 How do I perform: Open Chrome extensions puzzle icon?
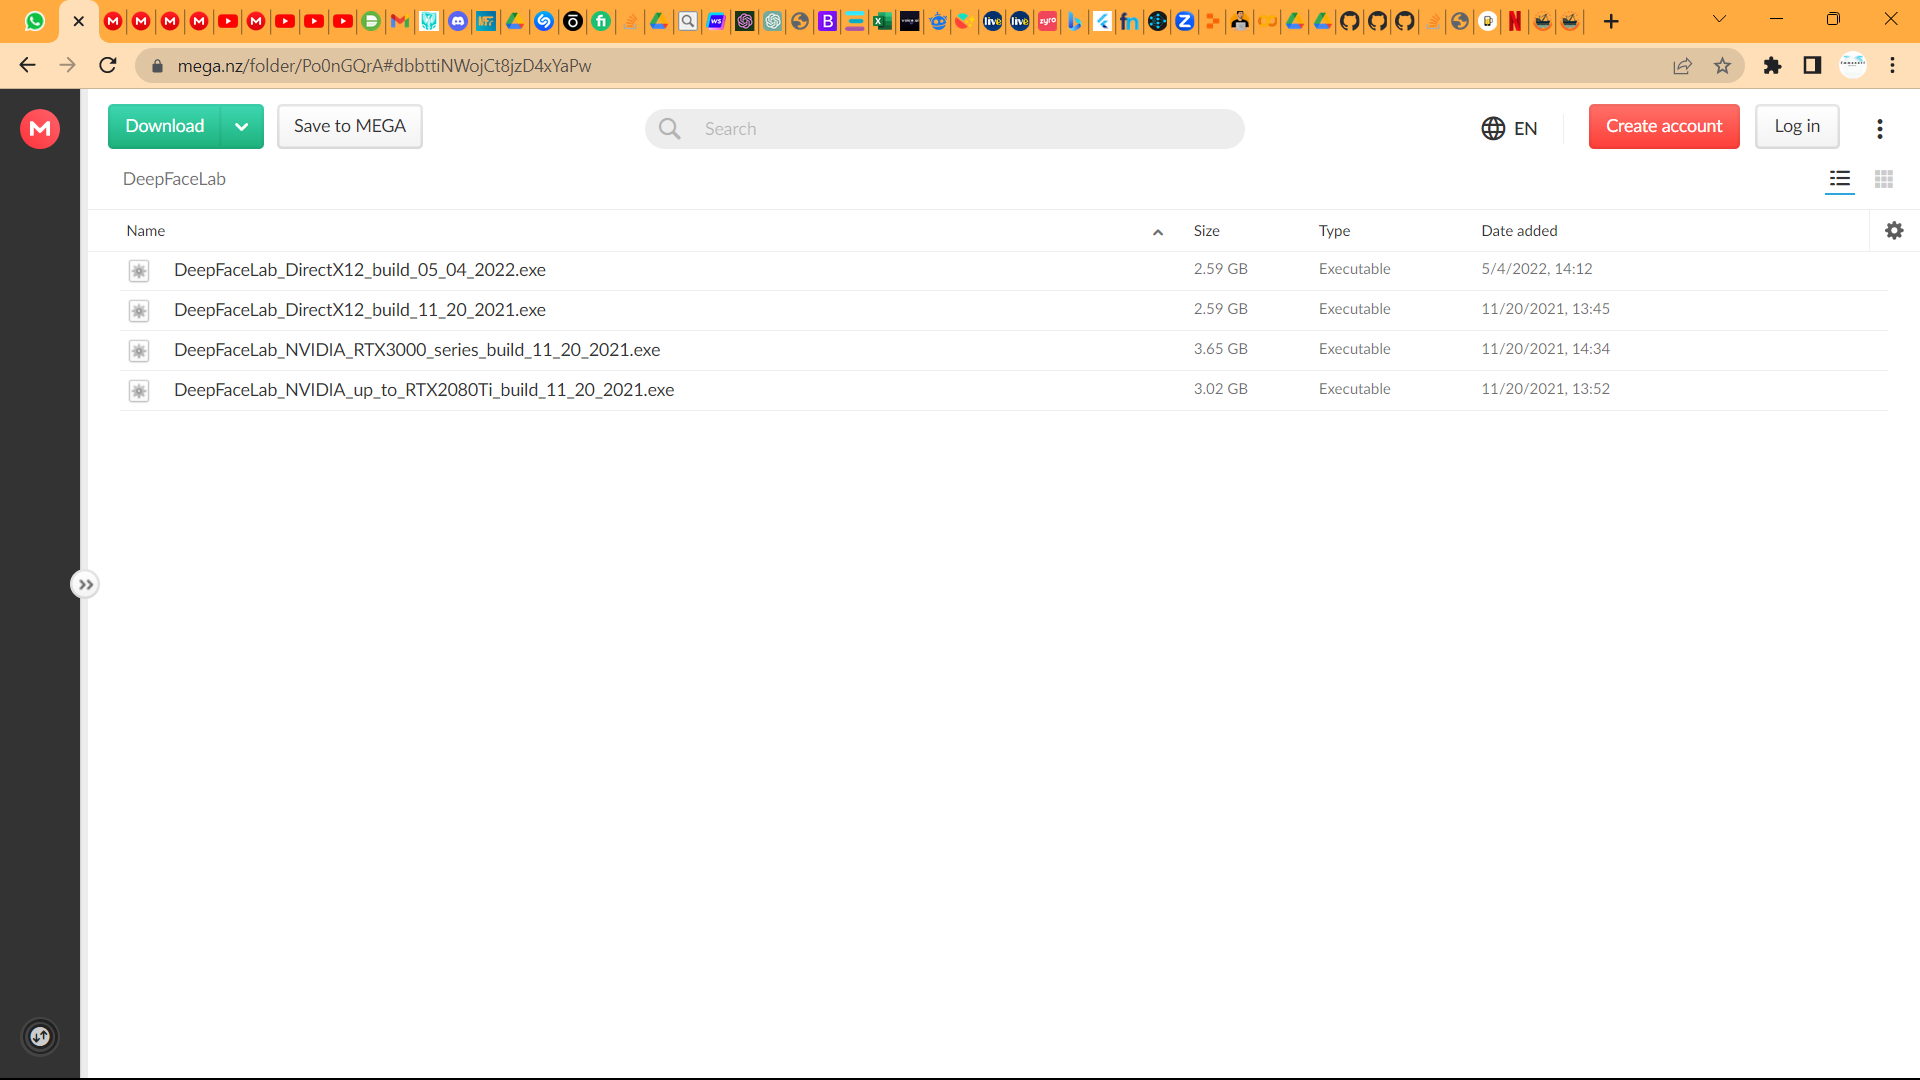click(x=1772, y=65)
